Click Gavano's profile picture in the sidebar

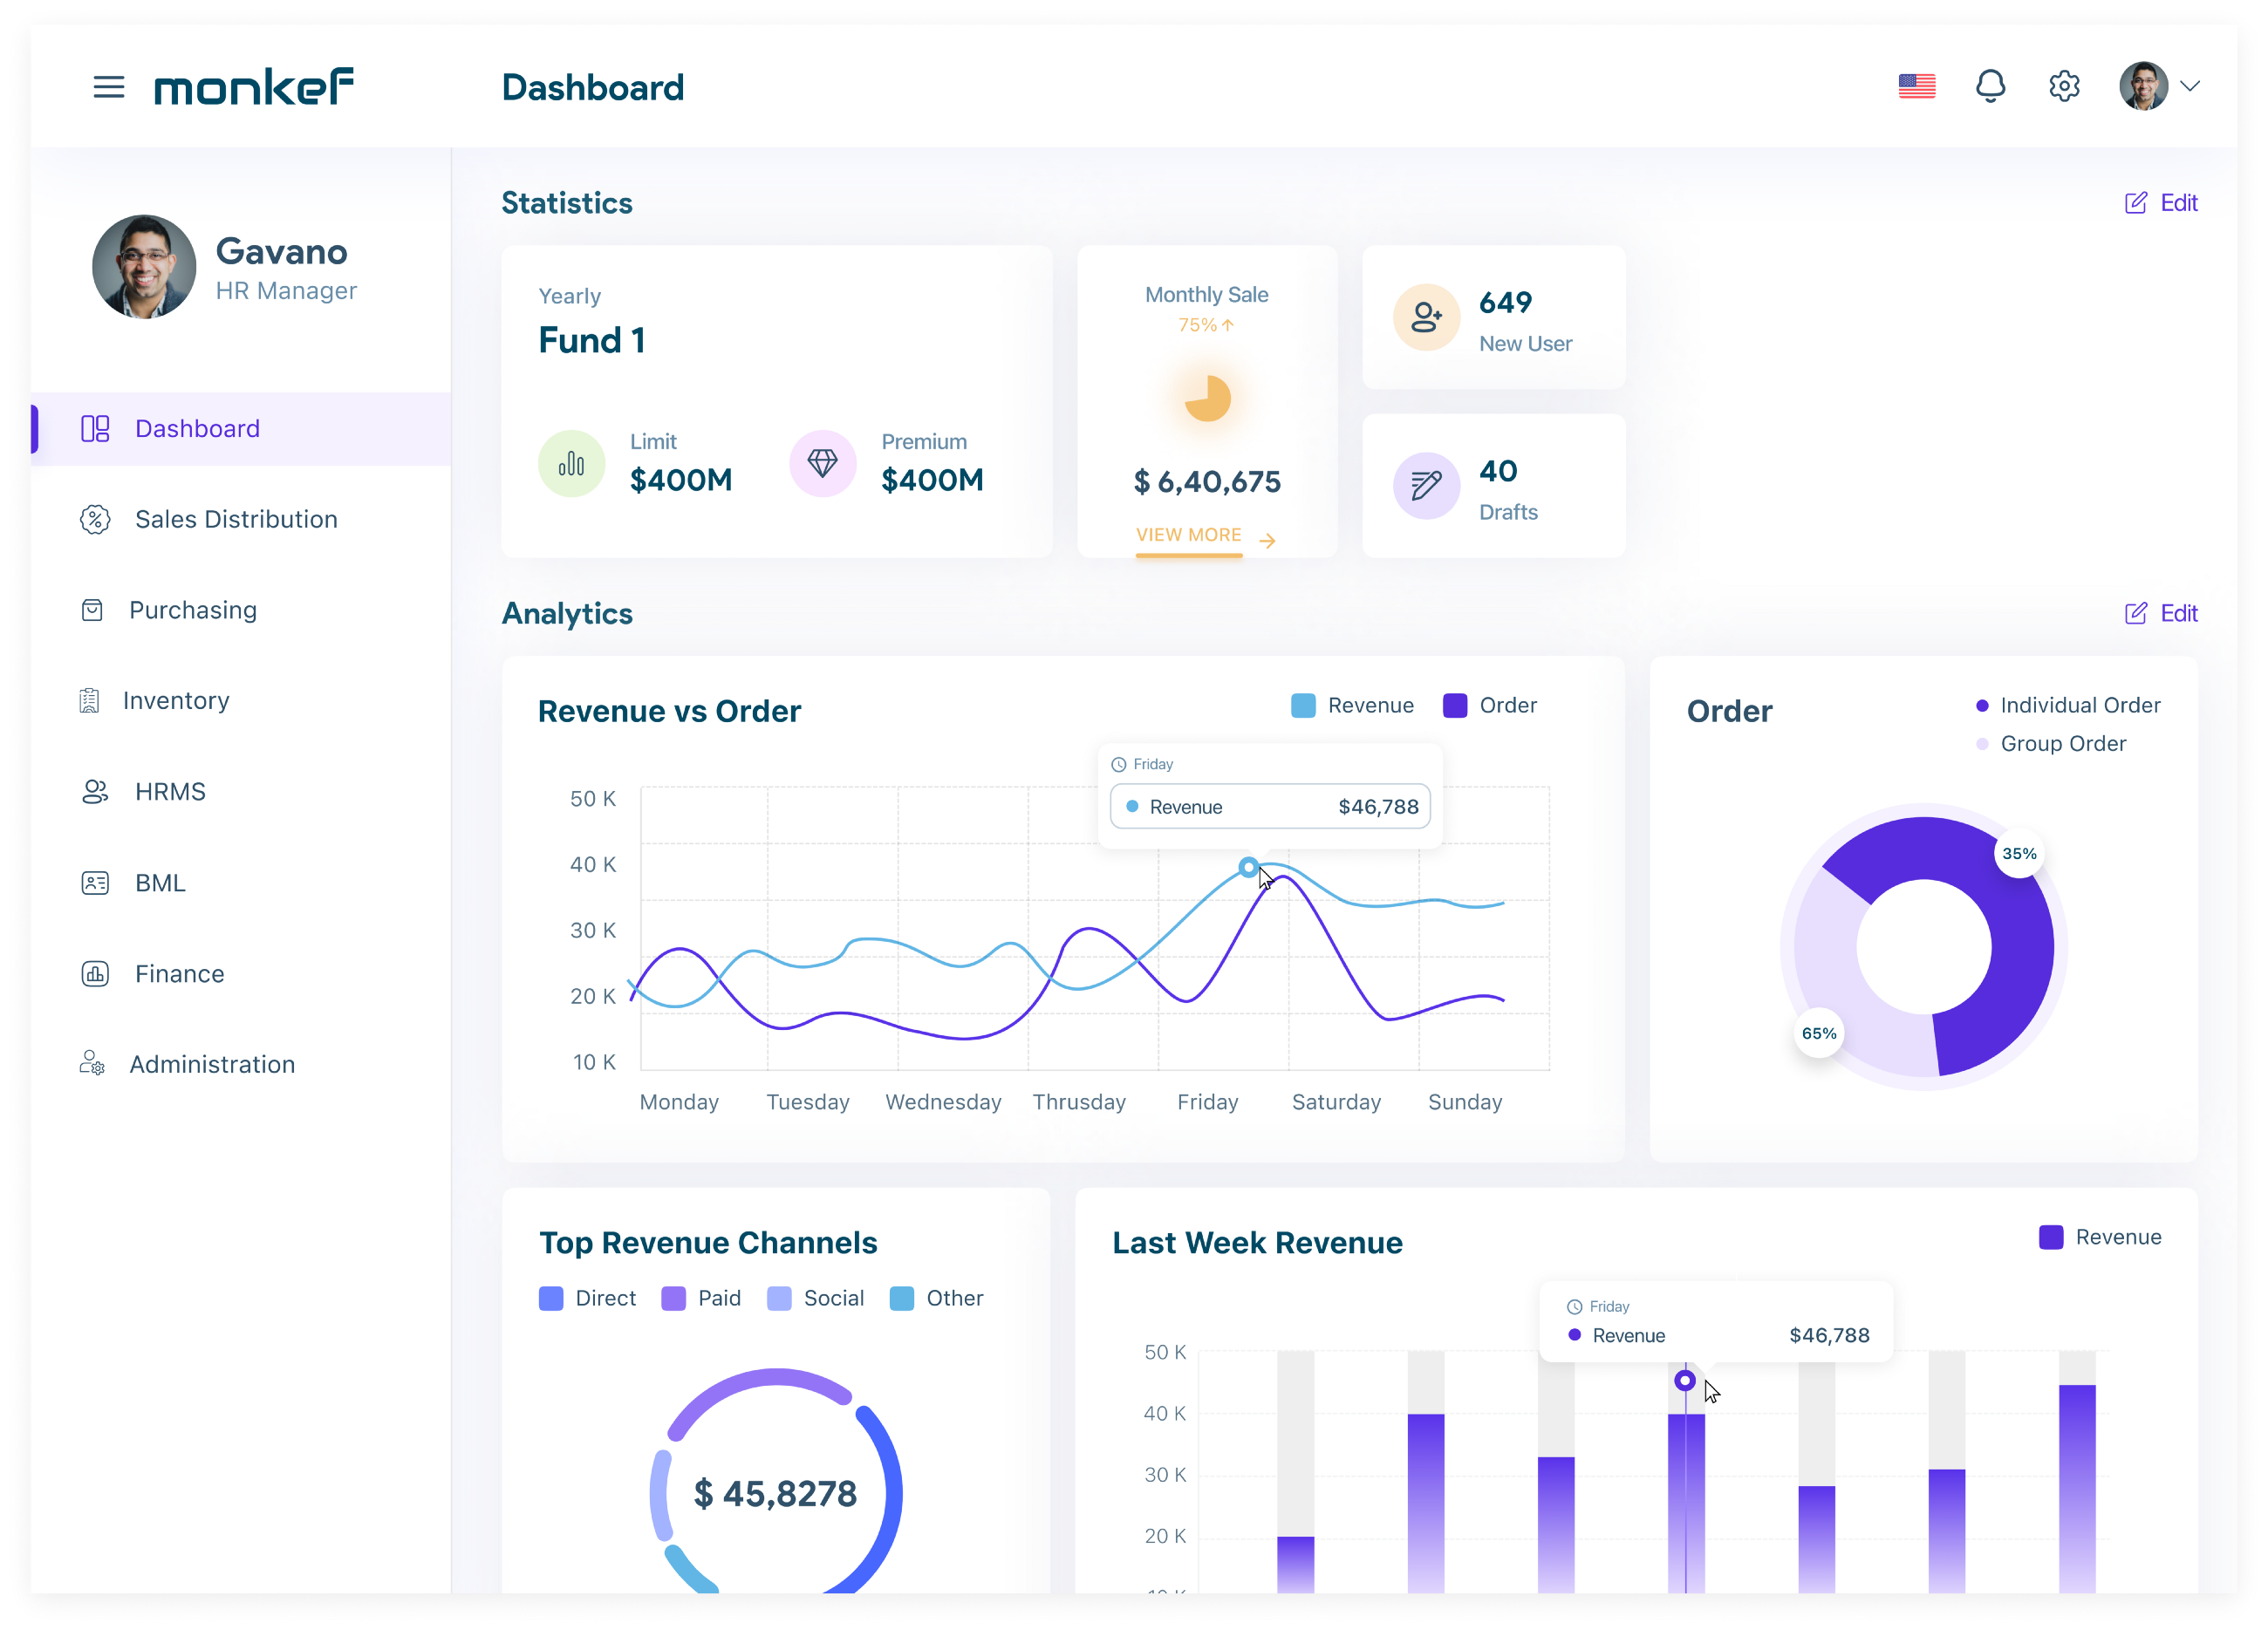click(143, 267)
